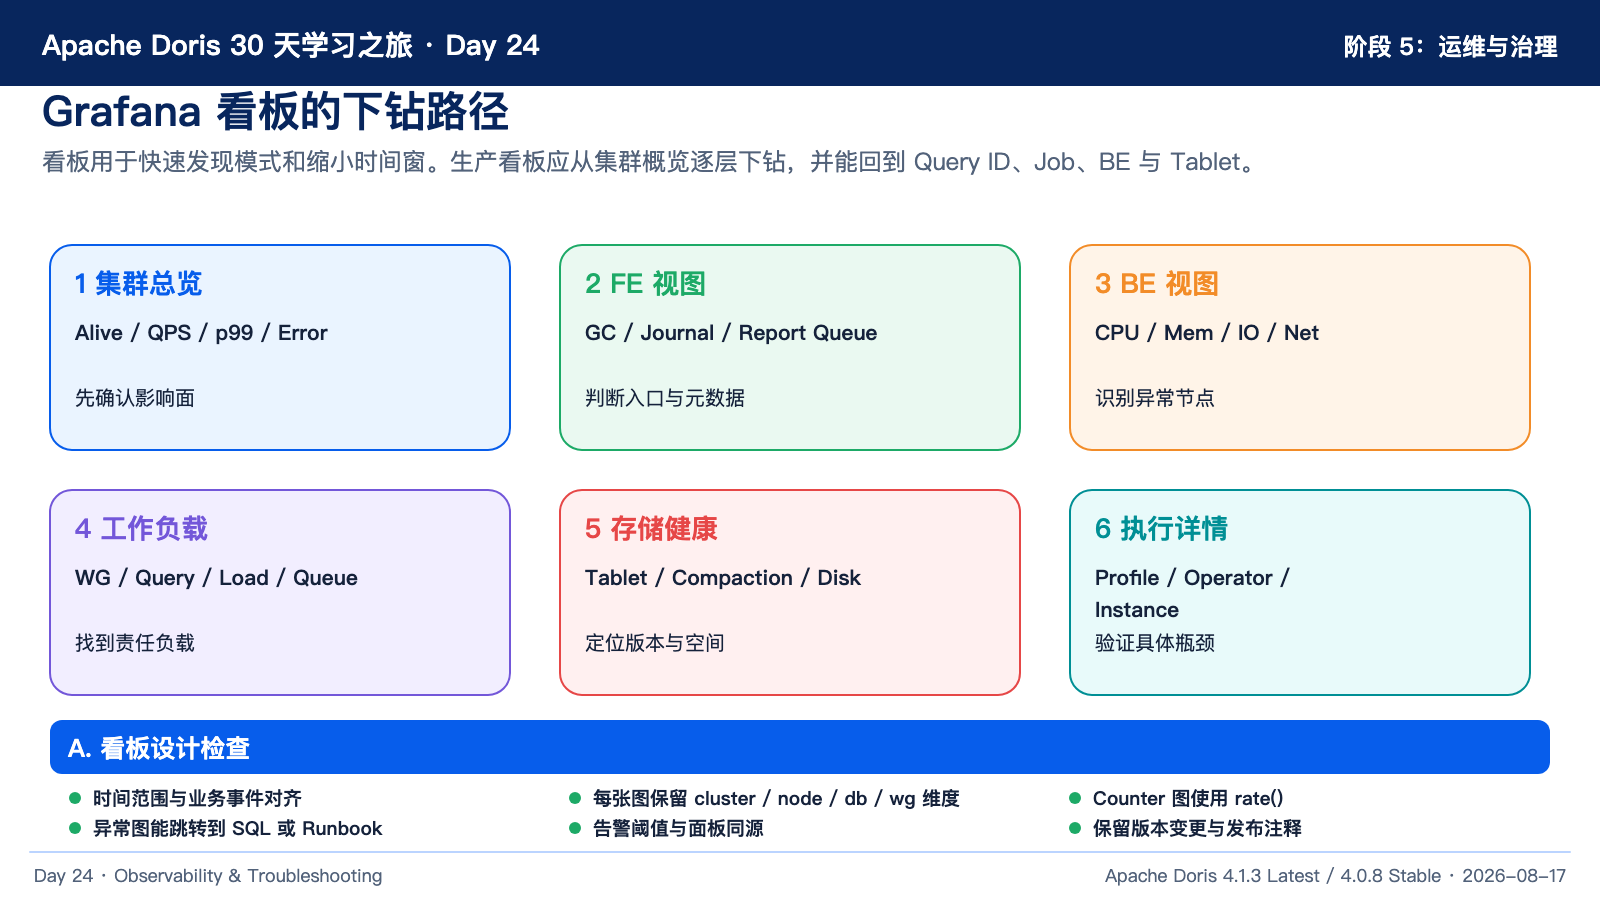Select the checklist item "时间范围与业务事件对齐"
Image resolution: width=1600 pixels, height=900 pixels.
(197, 798)
